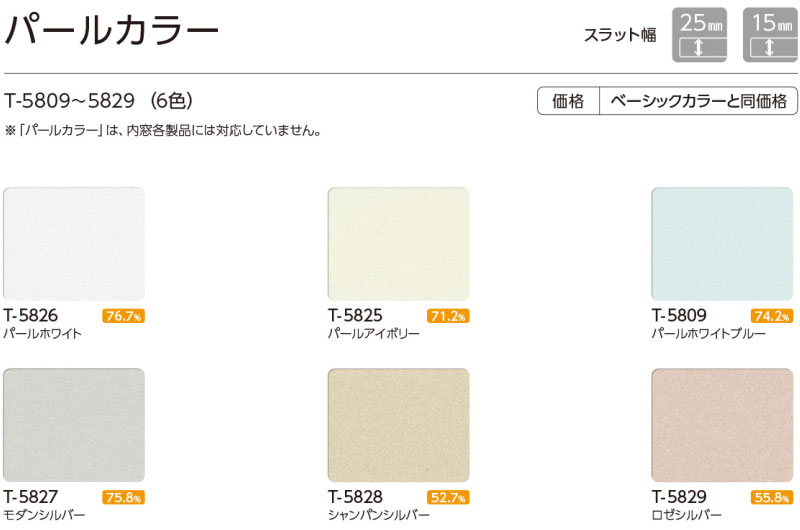Click the T-5809~5829 (6色) range text
Viewport: 800px width, 530px height.
coord(98,100)
